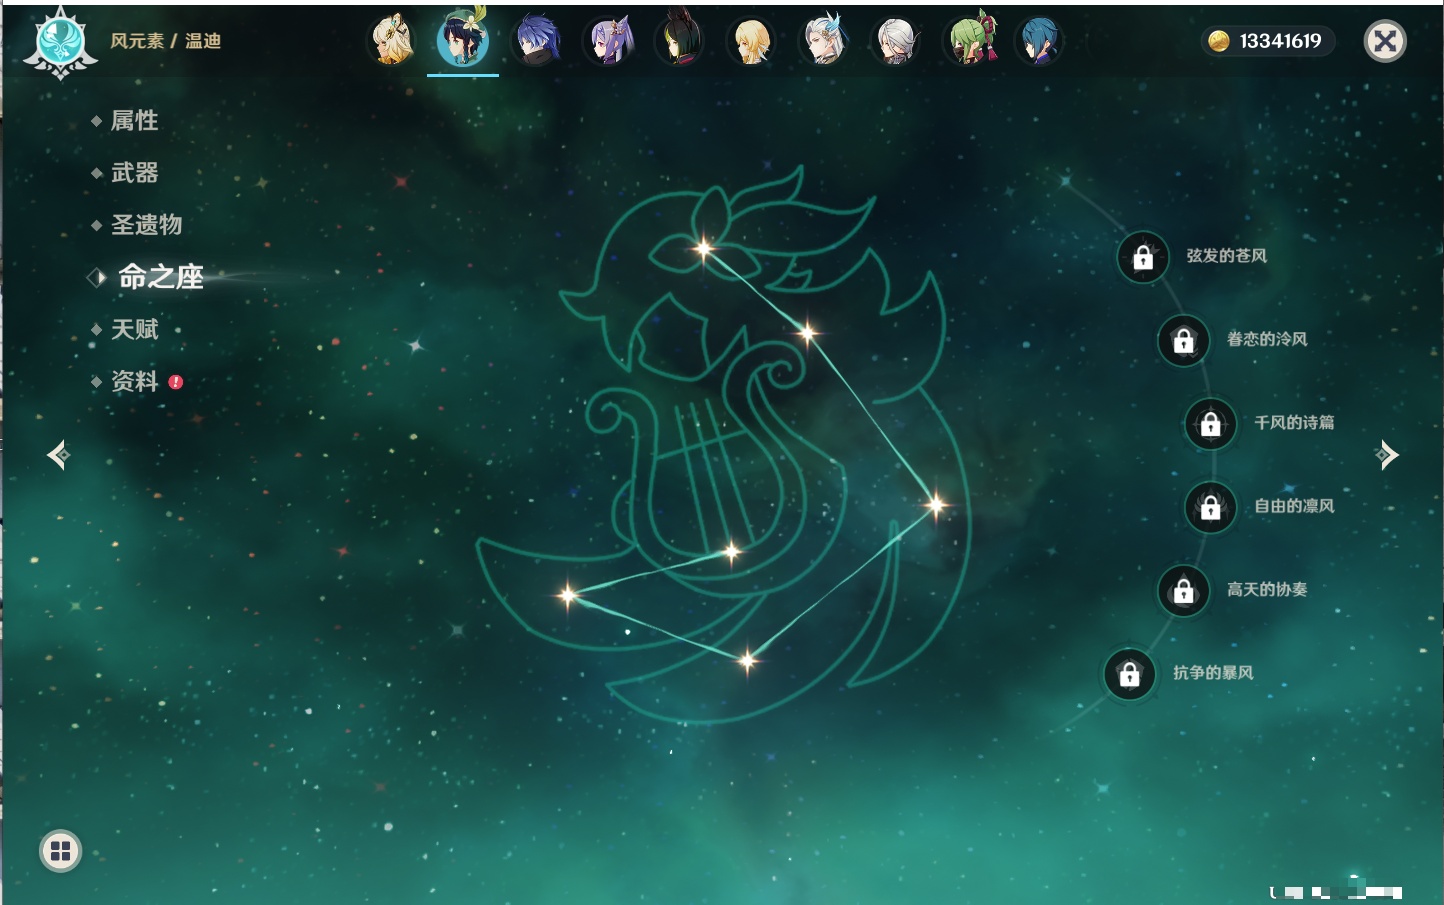Viewport: 1444px width, 905px height.
Task: Switch to the spiky dark-blue-haired character avatar
Action: coord(536,41)
